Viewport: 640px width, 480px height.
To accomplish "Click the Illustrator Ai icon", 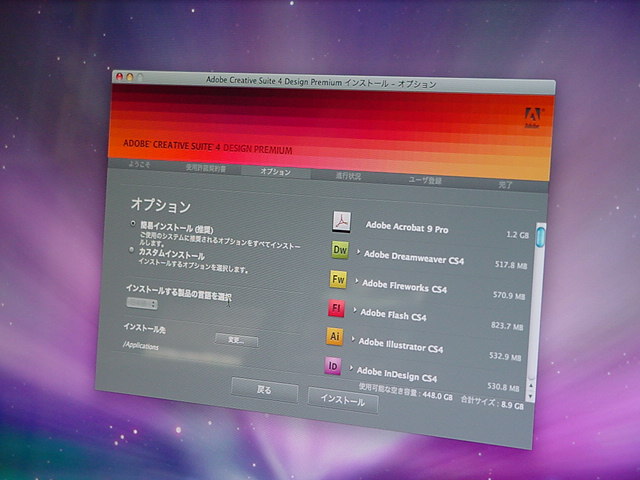I will coord(334,337).
